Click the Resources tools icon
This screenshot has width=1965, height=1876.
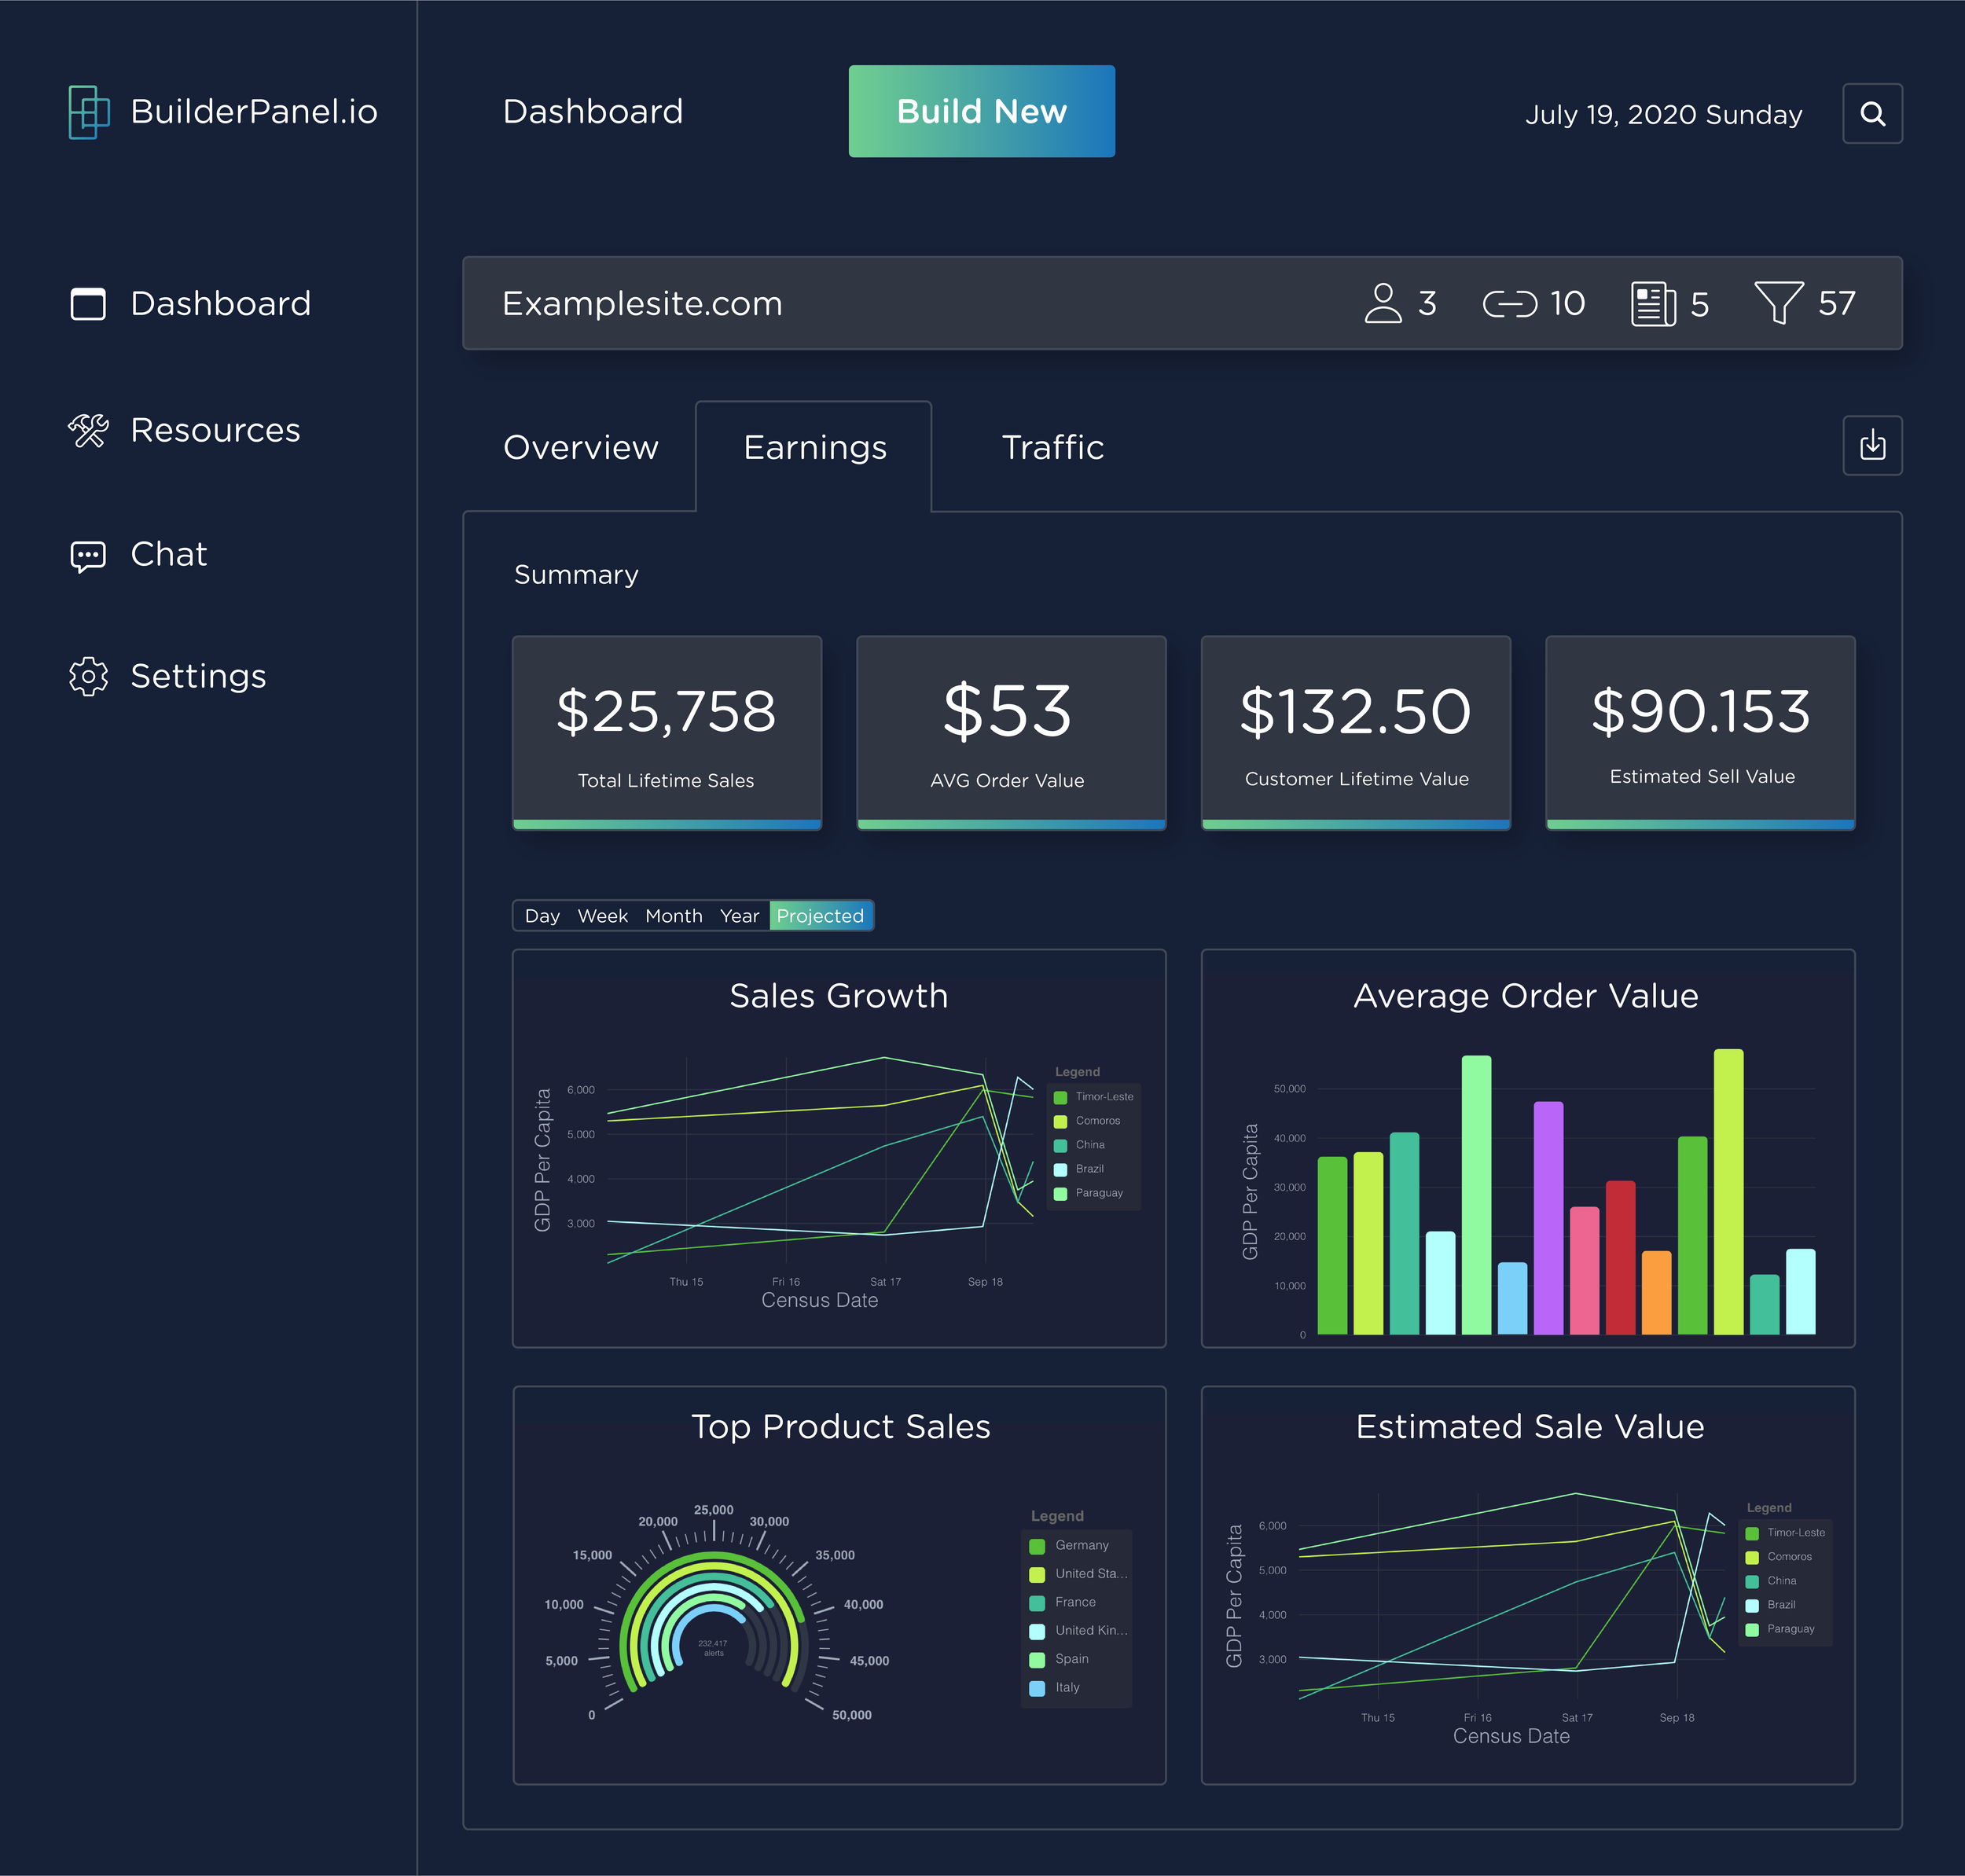point(88,431)
